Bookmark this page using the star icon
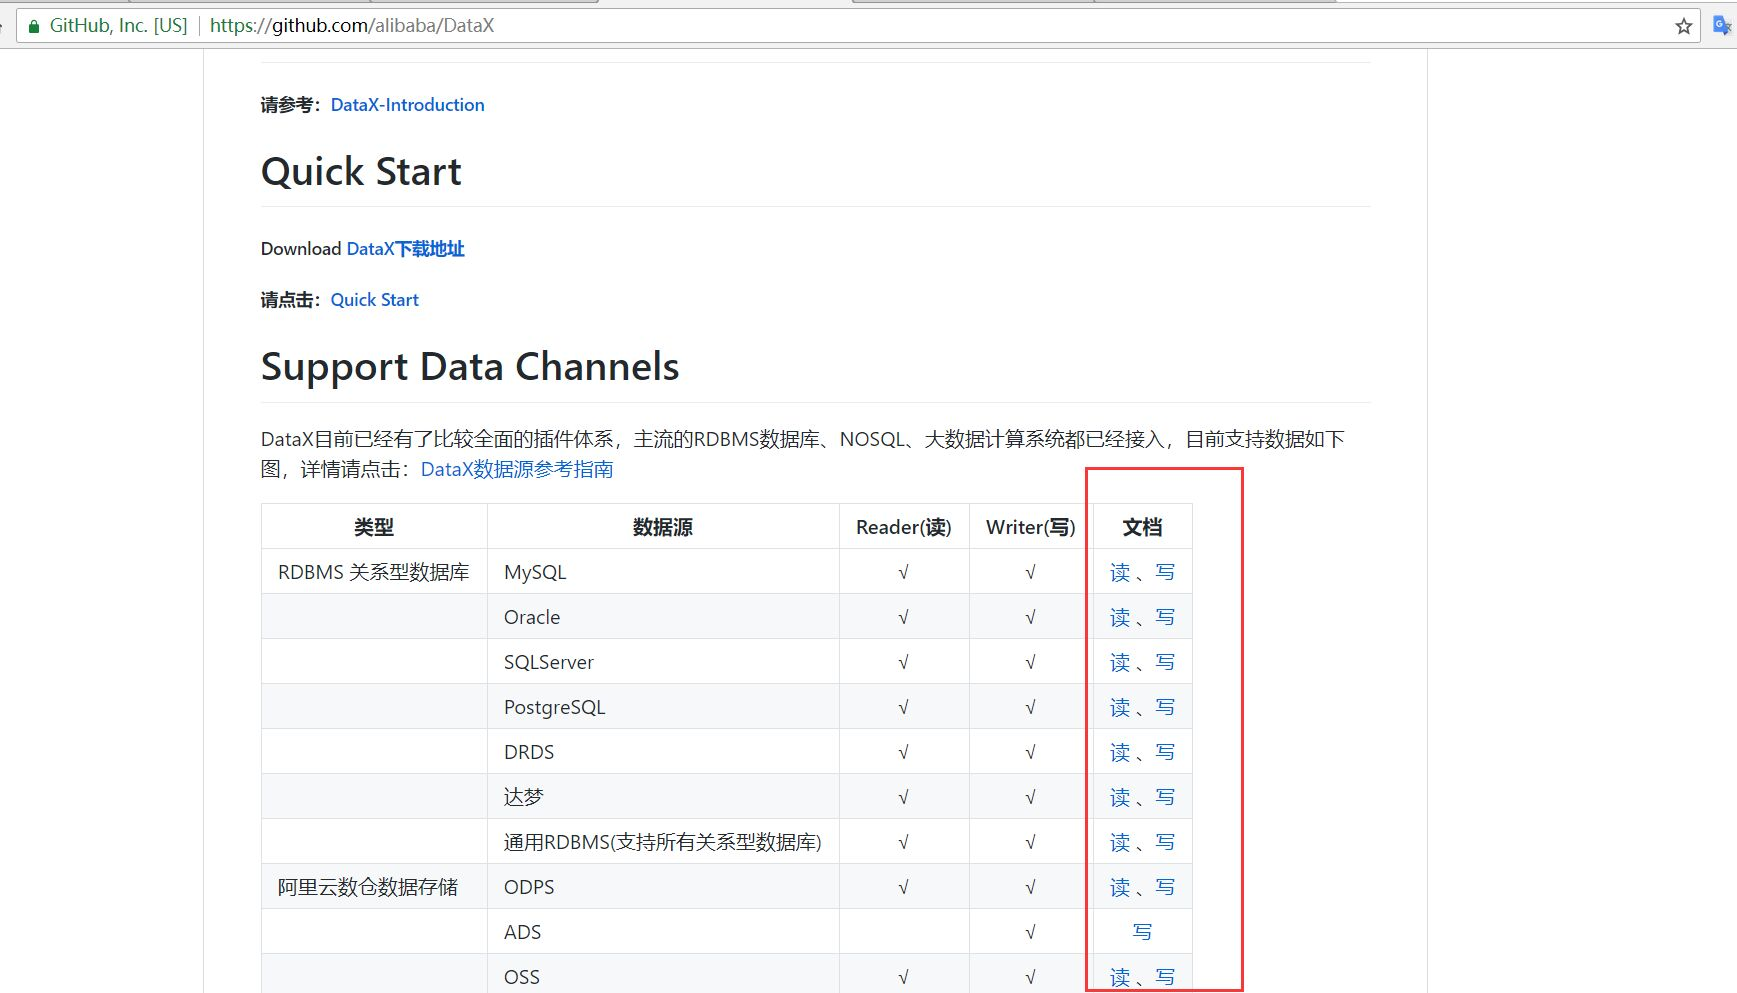Screen dimensions: 1737x993 pos(1683,25)
